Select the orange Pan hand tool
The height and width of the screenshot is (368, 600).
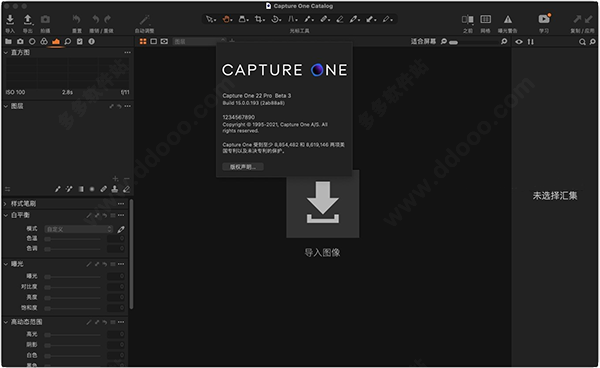[227, 19]
